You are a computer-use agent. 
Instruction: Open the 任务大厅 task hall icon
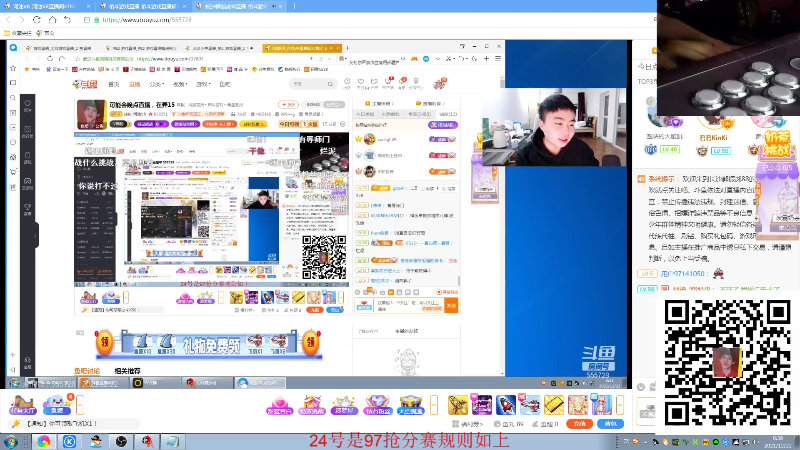click(x=22, y=405)
